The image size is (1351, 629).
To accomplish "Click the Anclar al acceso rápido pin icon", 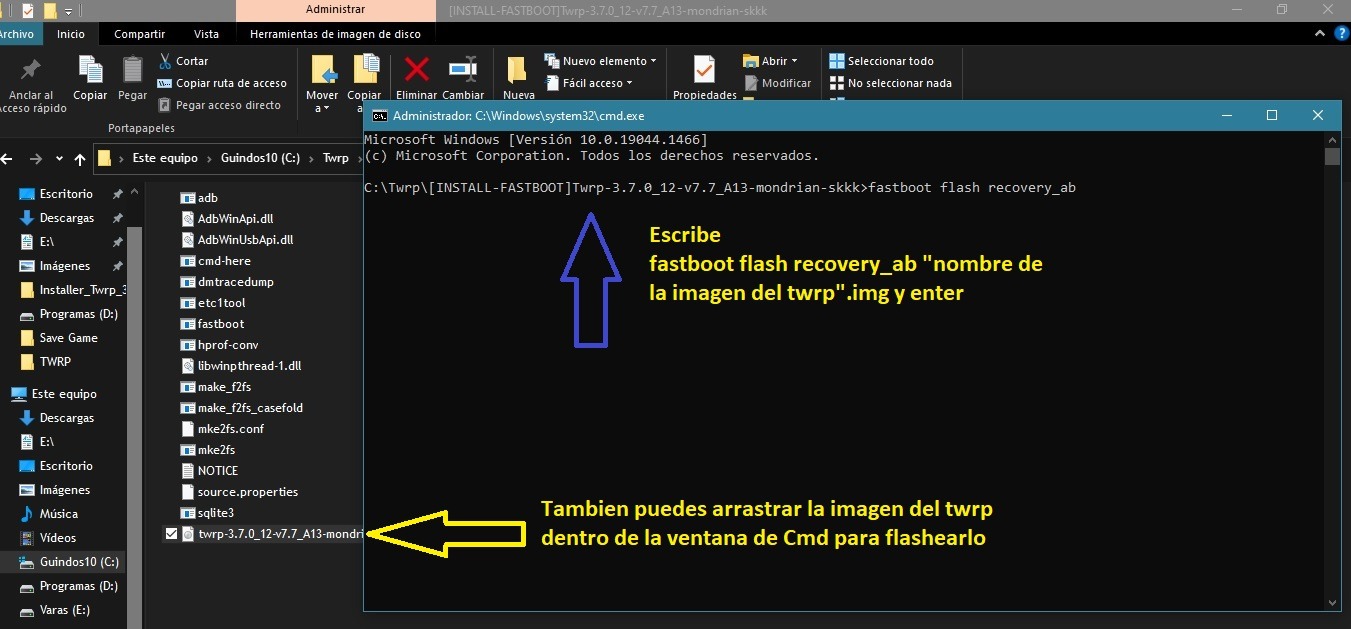I will (x=31, y=70).
